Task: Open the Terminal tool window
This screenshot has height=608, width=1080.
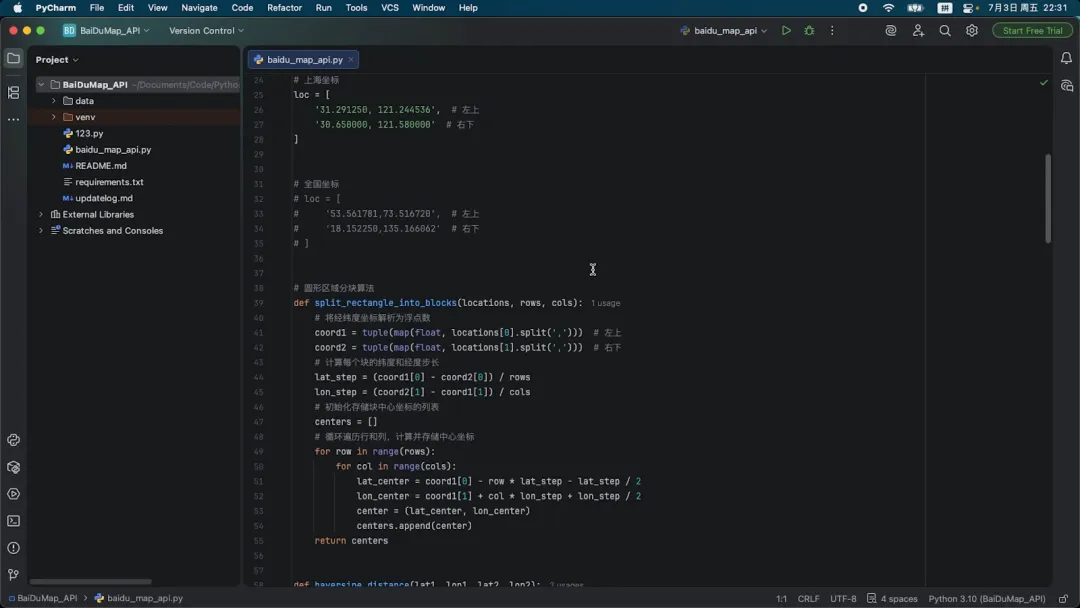Action: (x=13, y=521)
